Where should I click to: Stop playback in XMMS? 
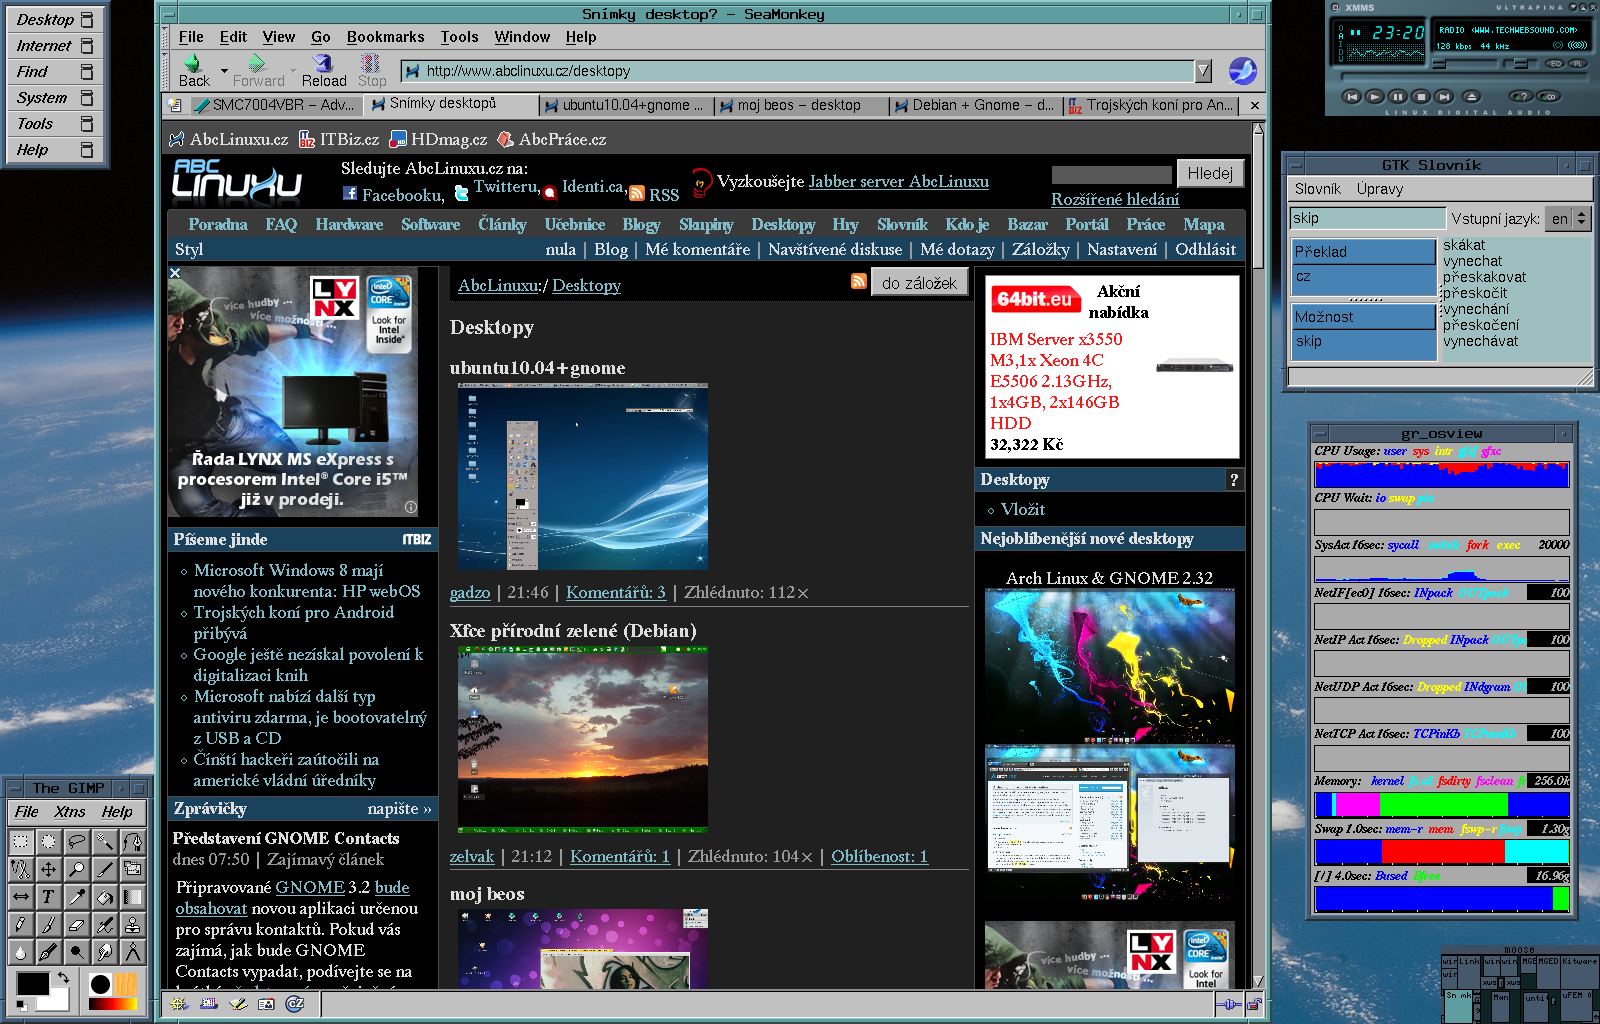pos(1421,97)
